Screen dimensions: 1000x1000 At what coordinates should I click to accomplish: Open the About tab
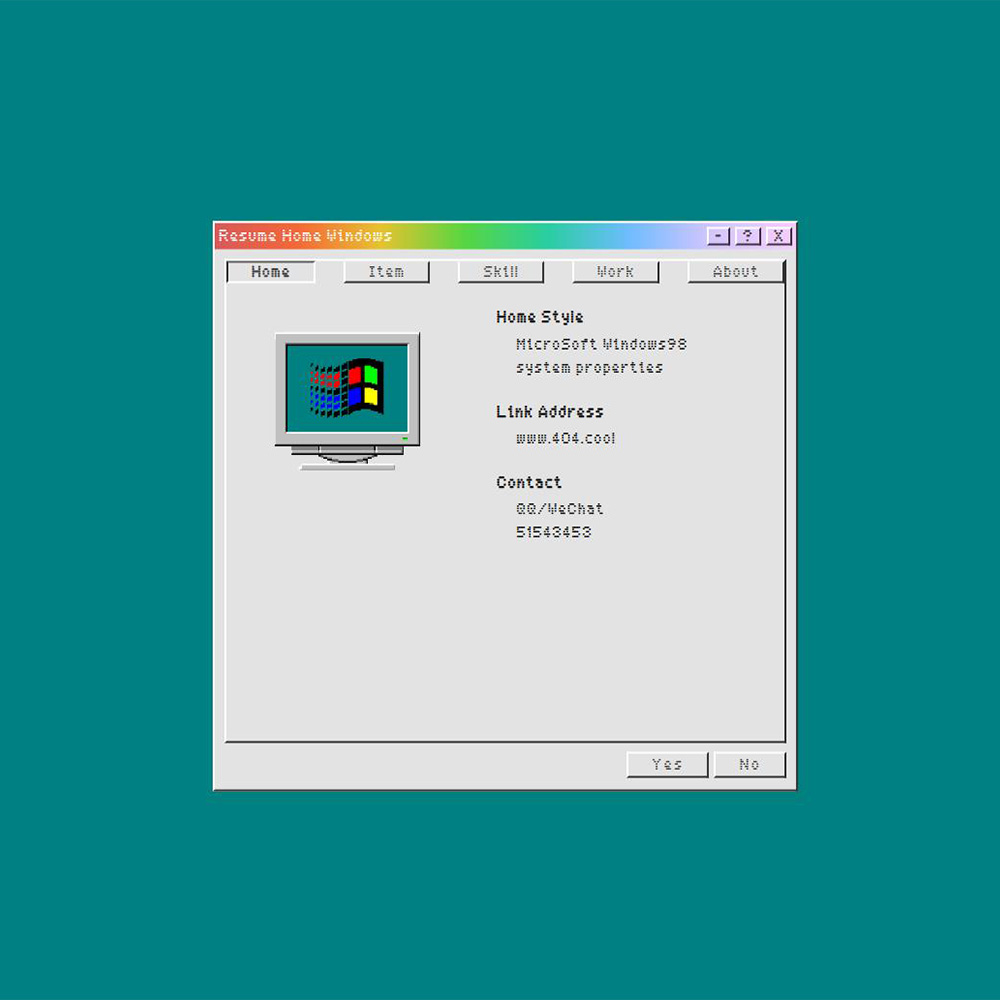pyautogui.click(x=735, y=272)
